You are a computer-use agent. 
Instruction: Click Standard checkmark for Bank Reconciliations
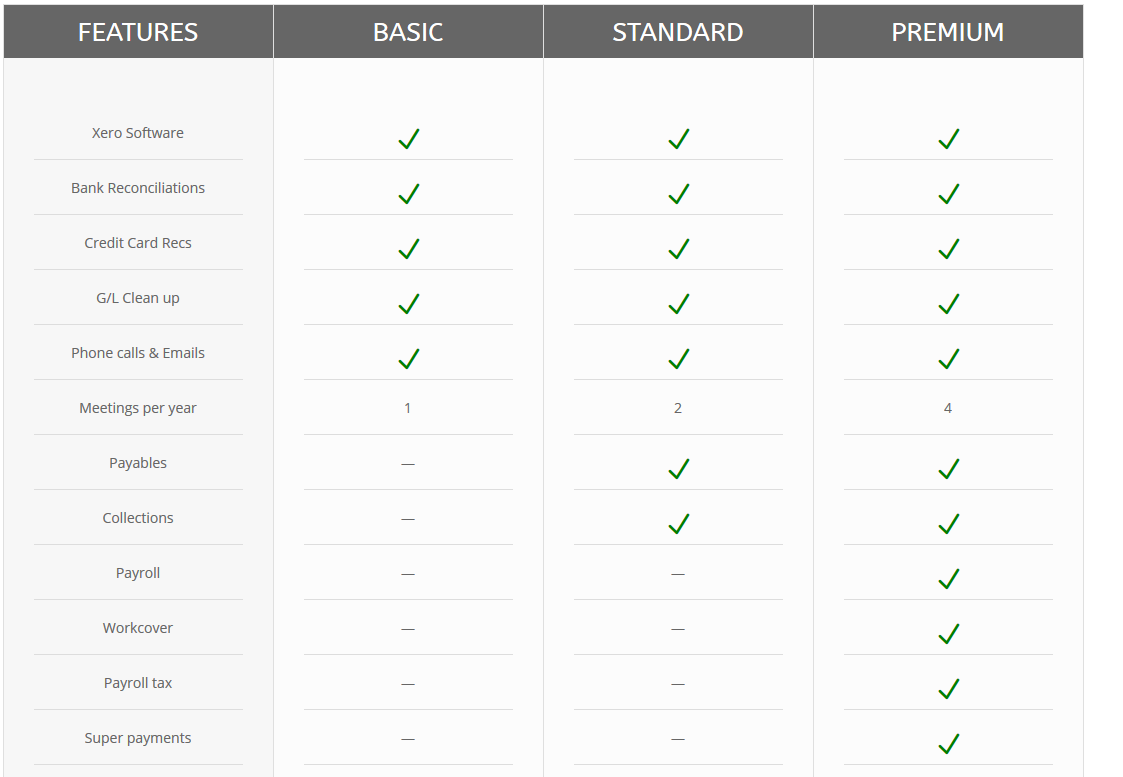coord(678,194)
